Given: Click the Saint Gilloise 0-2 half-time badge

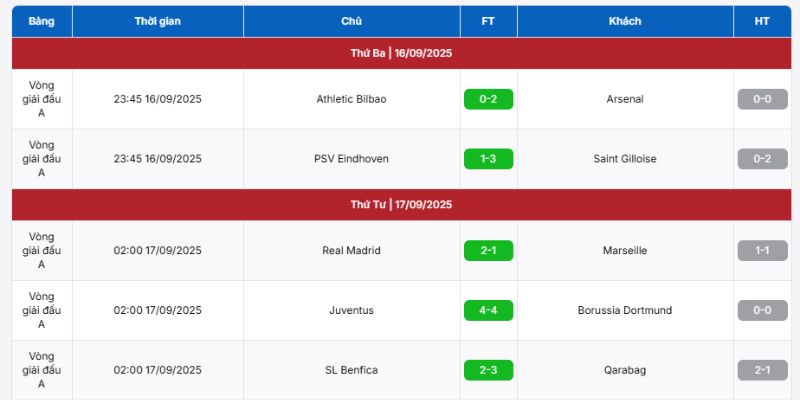Looking at the screenshot, I should (x=762, y=159).
